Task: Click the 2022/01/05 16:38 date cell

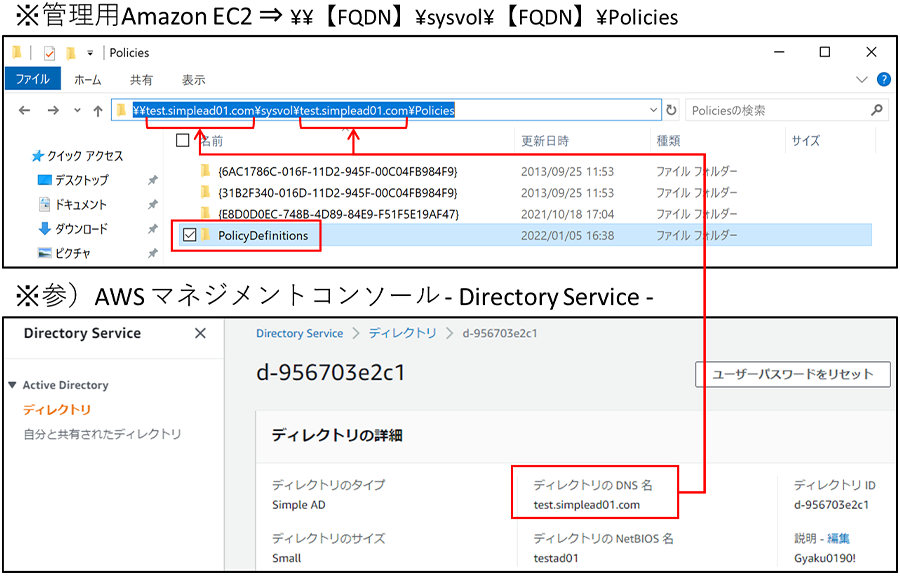Action: [x=567, y=235]
